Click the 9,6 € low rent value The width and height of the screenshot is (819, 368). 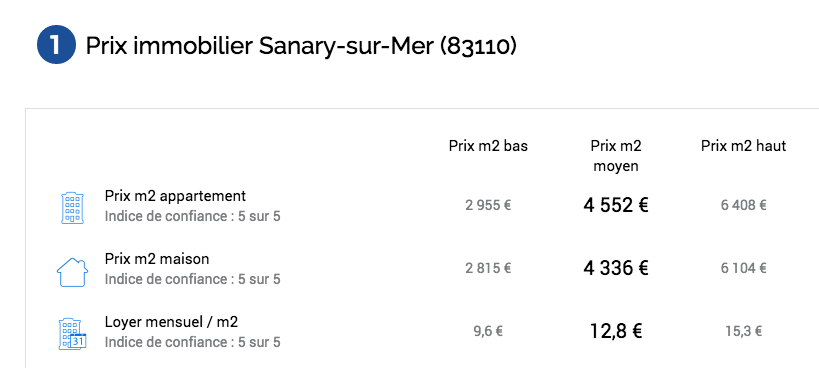(488, 331)
